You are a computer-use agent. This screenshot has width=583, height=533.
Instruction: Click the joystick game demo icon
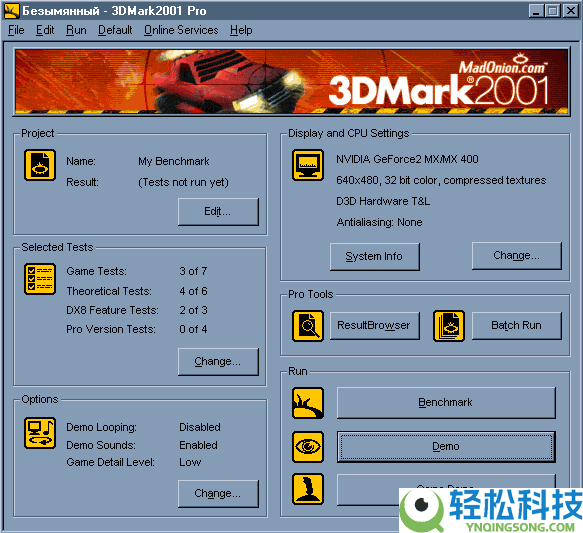pos(307,489)
